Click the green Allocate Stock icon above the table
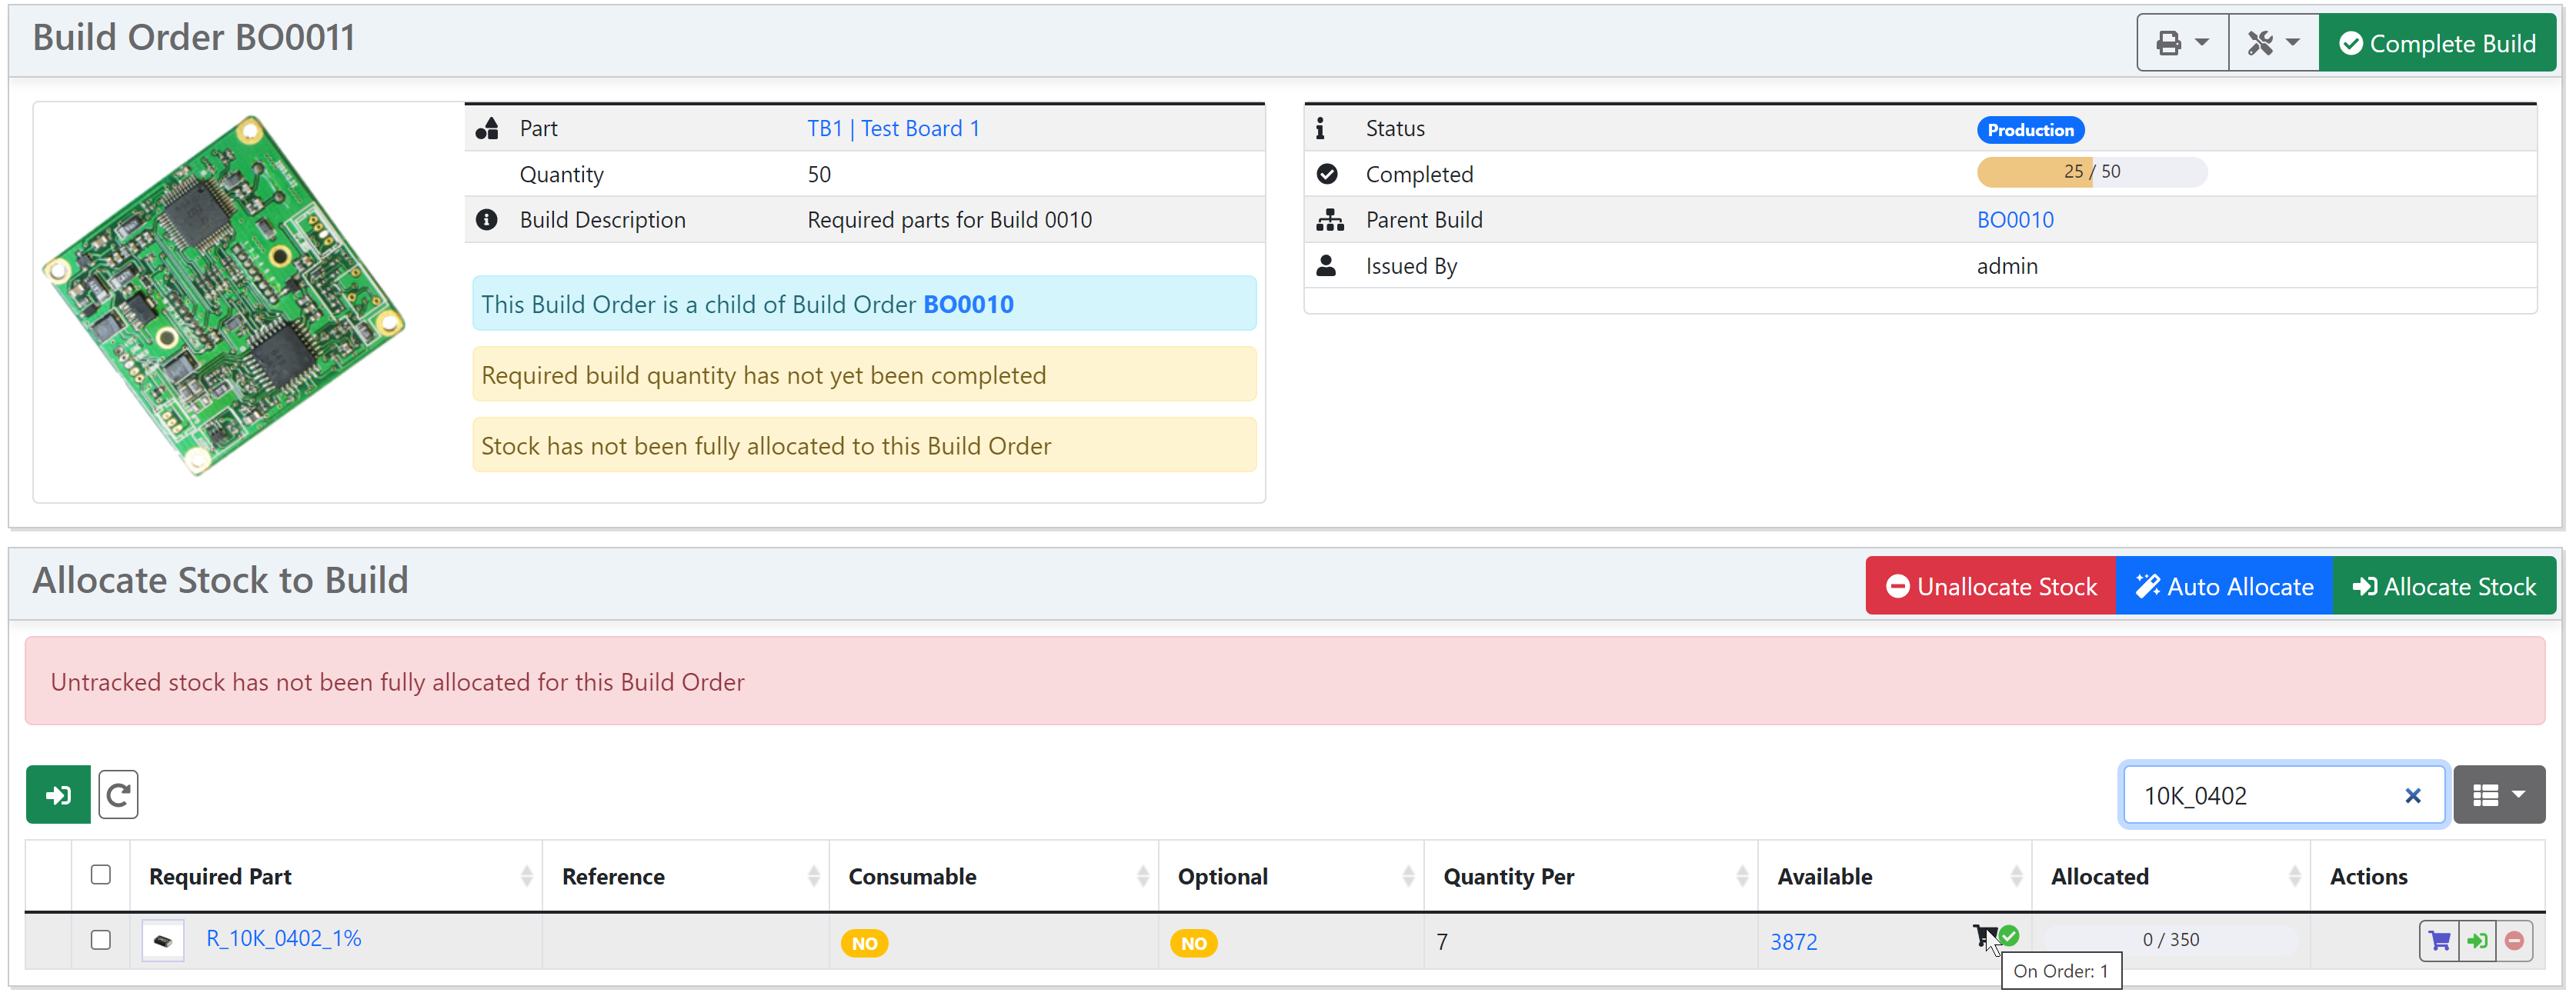The width and height of the screenshot is (2576, 996). pyautogui.click(x=57, y=794)
